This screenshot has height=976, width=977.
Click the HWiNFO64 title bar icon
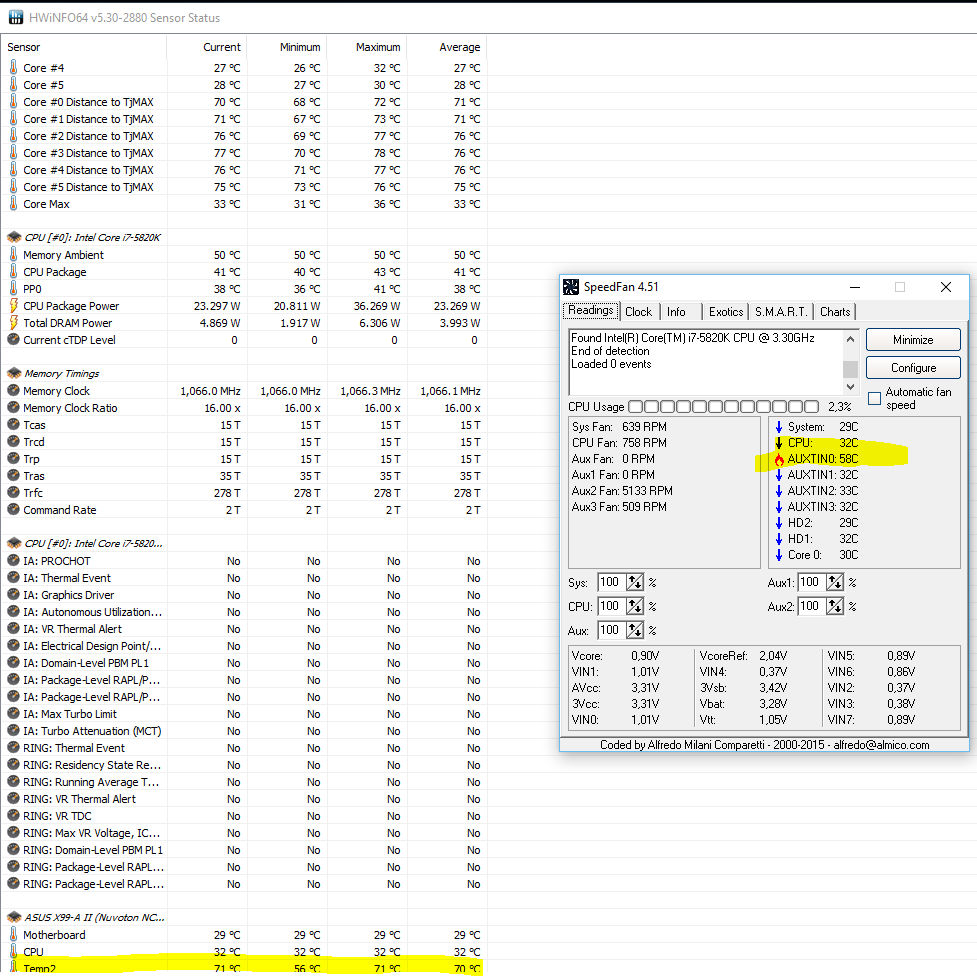tap(16, 17)
